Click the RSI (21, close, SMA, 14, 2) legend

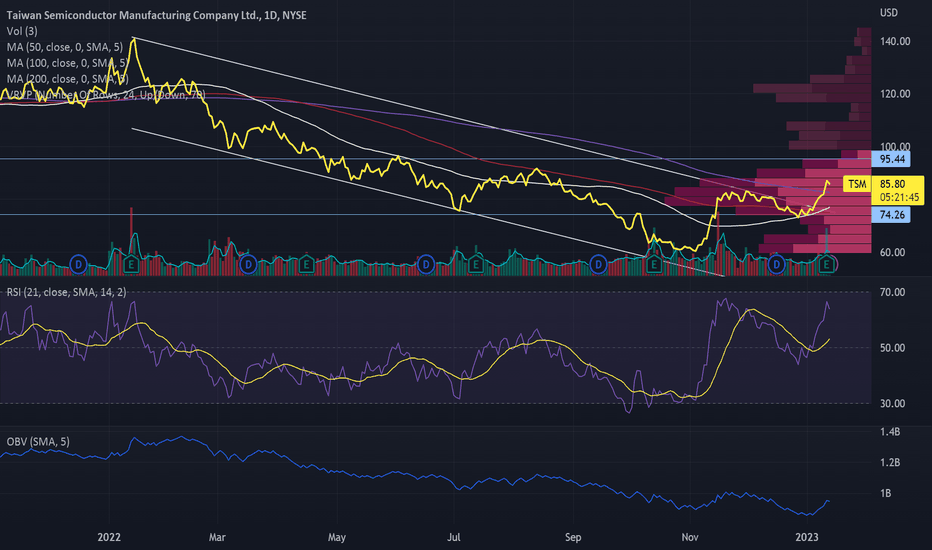click(x=67, y=292)
